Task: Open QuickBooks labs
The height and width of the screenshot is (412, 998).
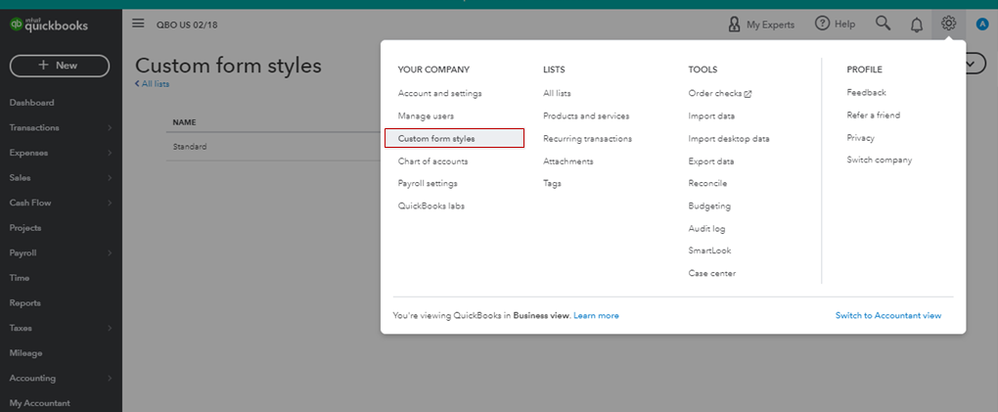Action: click(431, 206)
